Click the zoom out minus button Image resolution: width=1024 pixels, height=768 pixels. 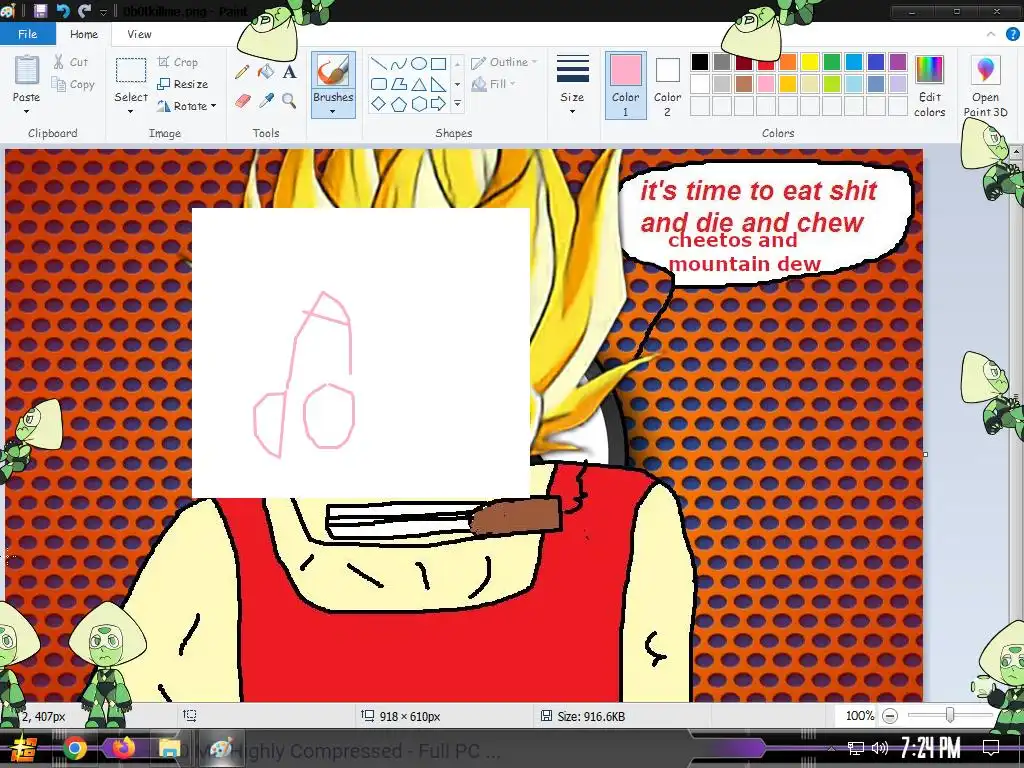[889, 716]
